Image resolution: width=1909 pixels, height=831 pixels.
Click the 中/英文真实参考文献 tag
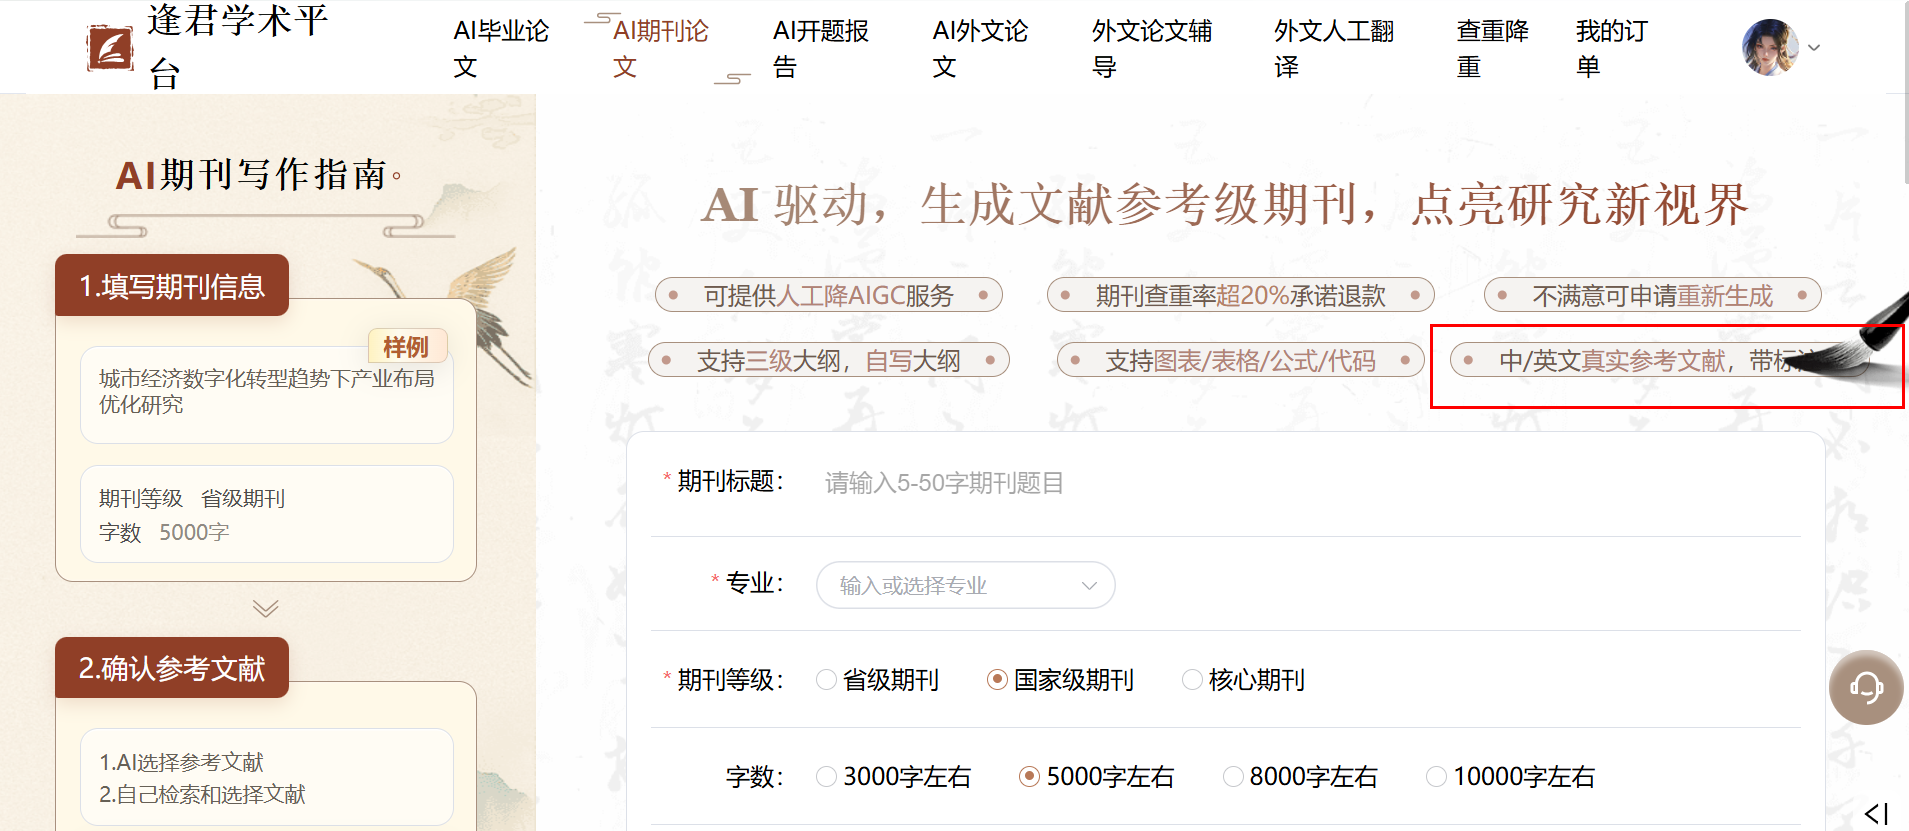(x=1660, y=360)
